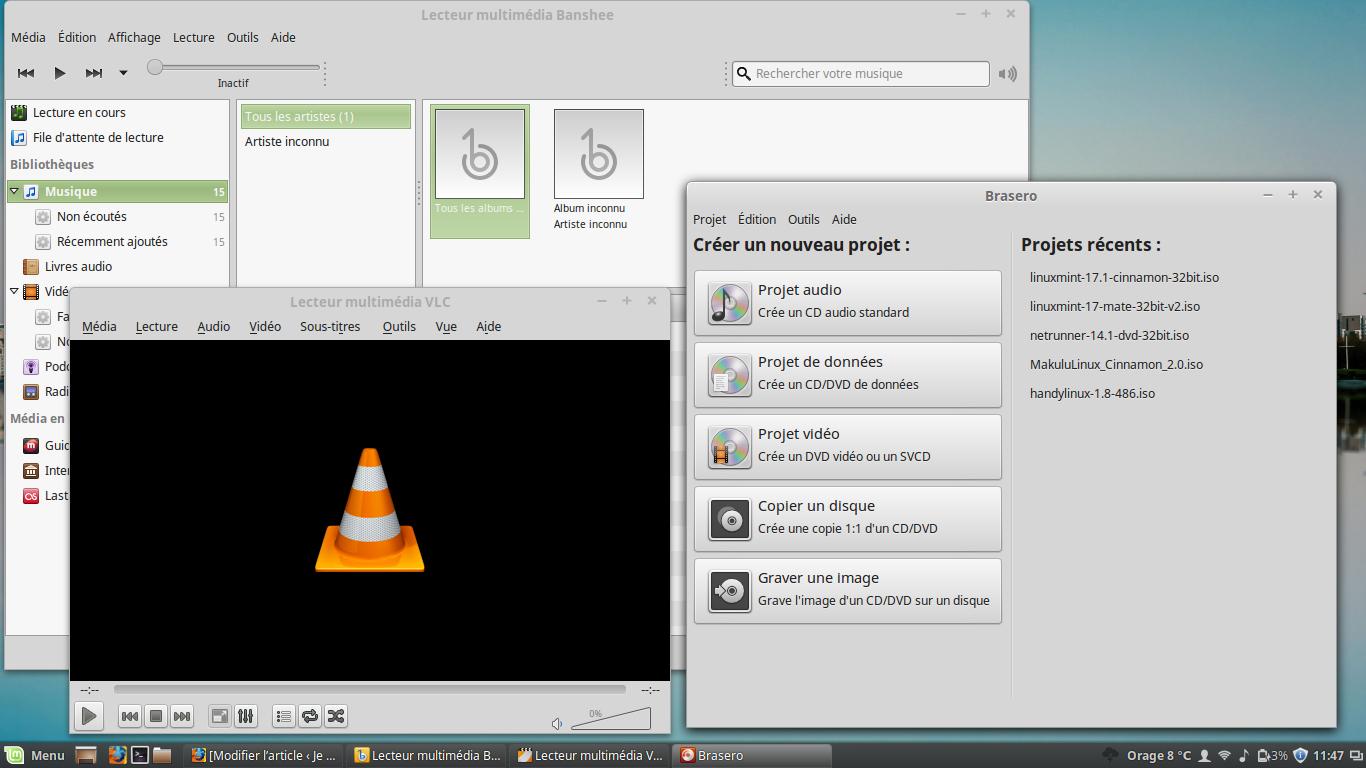Toggle VLC shuffle random mode

336,716
